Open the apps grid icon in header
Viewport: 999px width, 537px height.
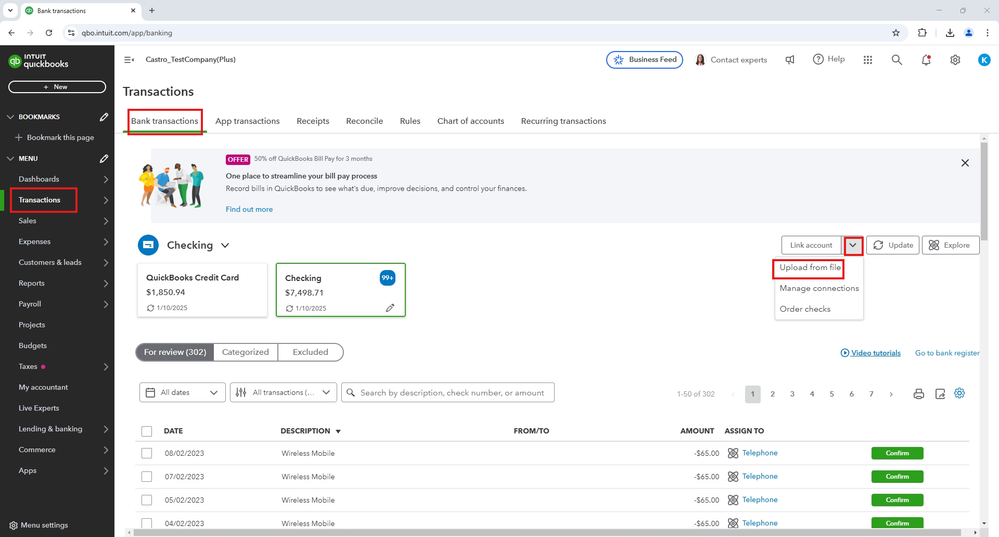(868, 59)
